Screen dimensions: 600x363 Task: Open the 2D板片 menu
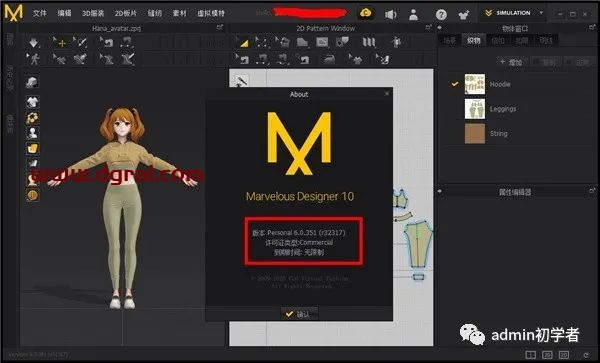pos(126,13)
